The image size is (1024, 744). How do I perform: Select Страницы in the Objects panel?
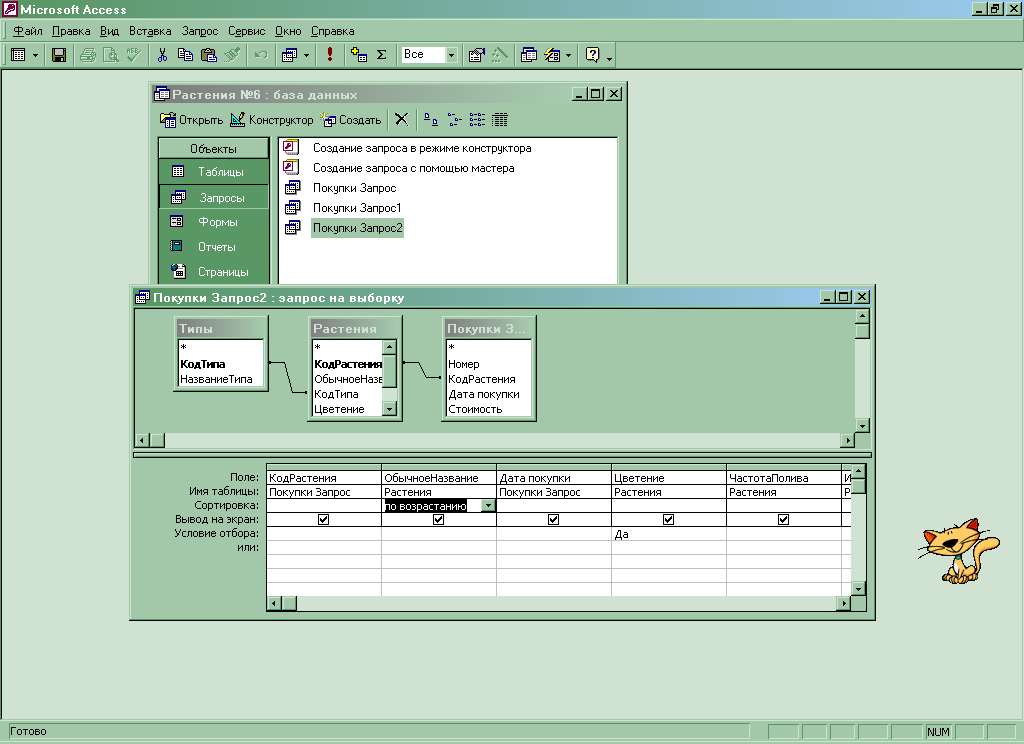pyautogui.click(x=213, y=272)
